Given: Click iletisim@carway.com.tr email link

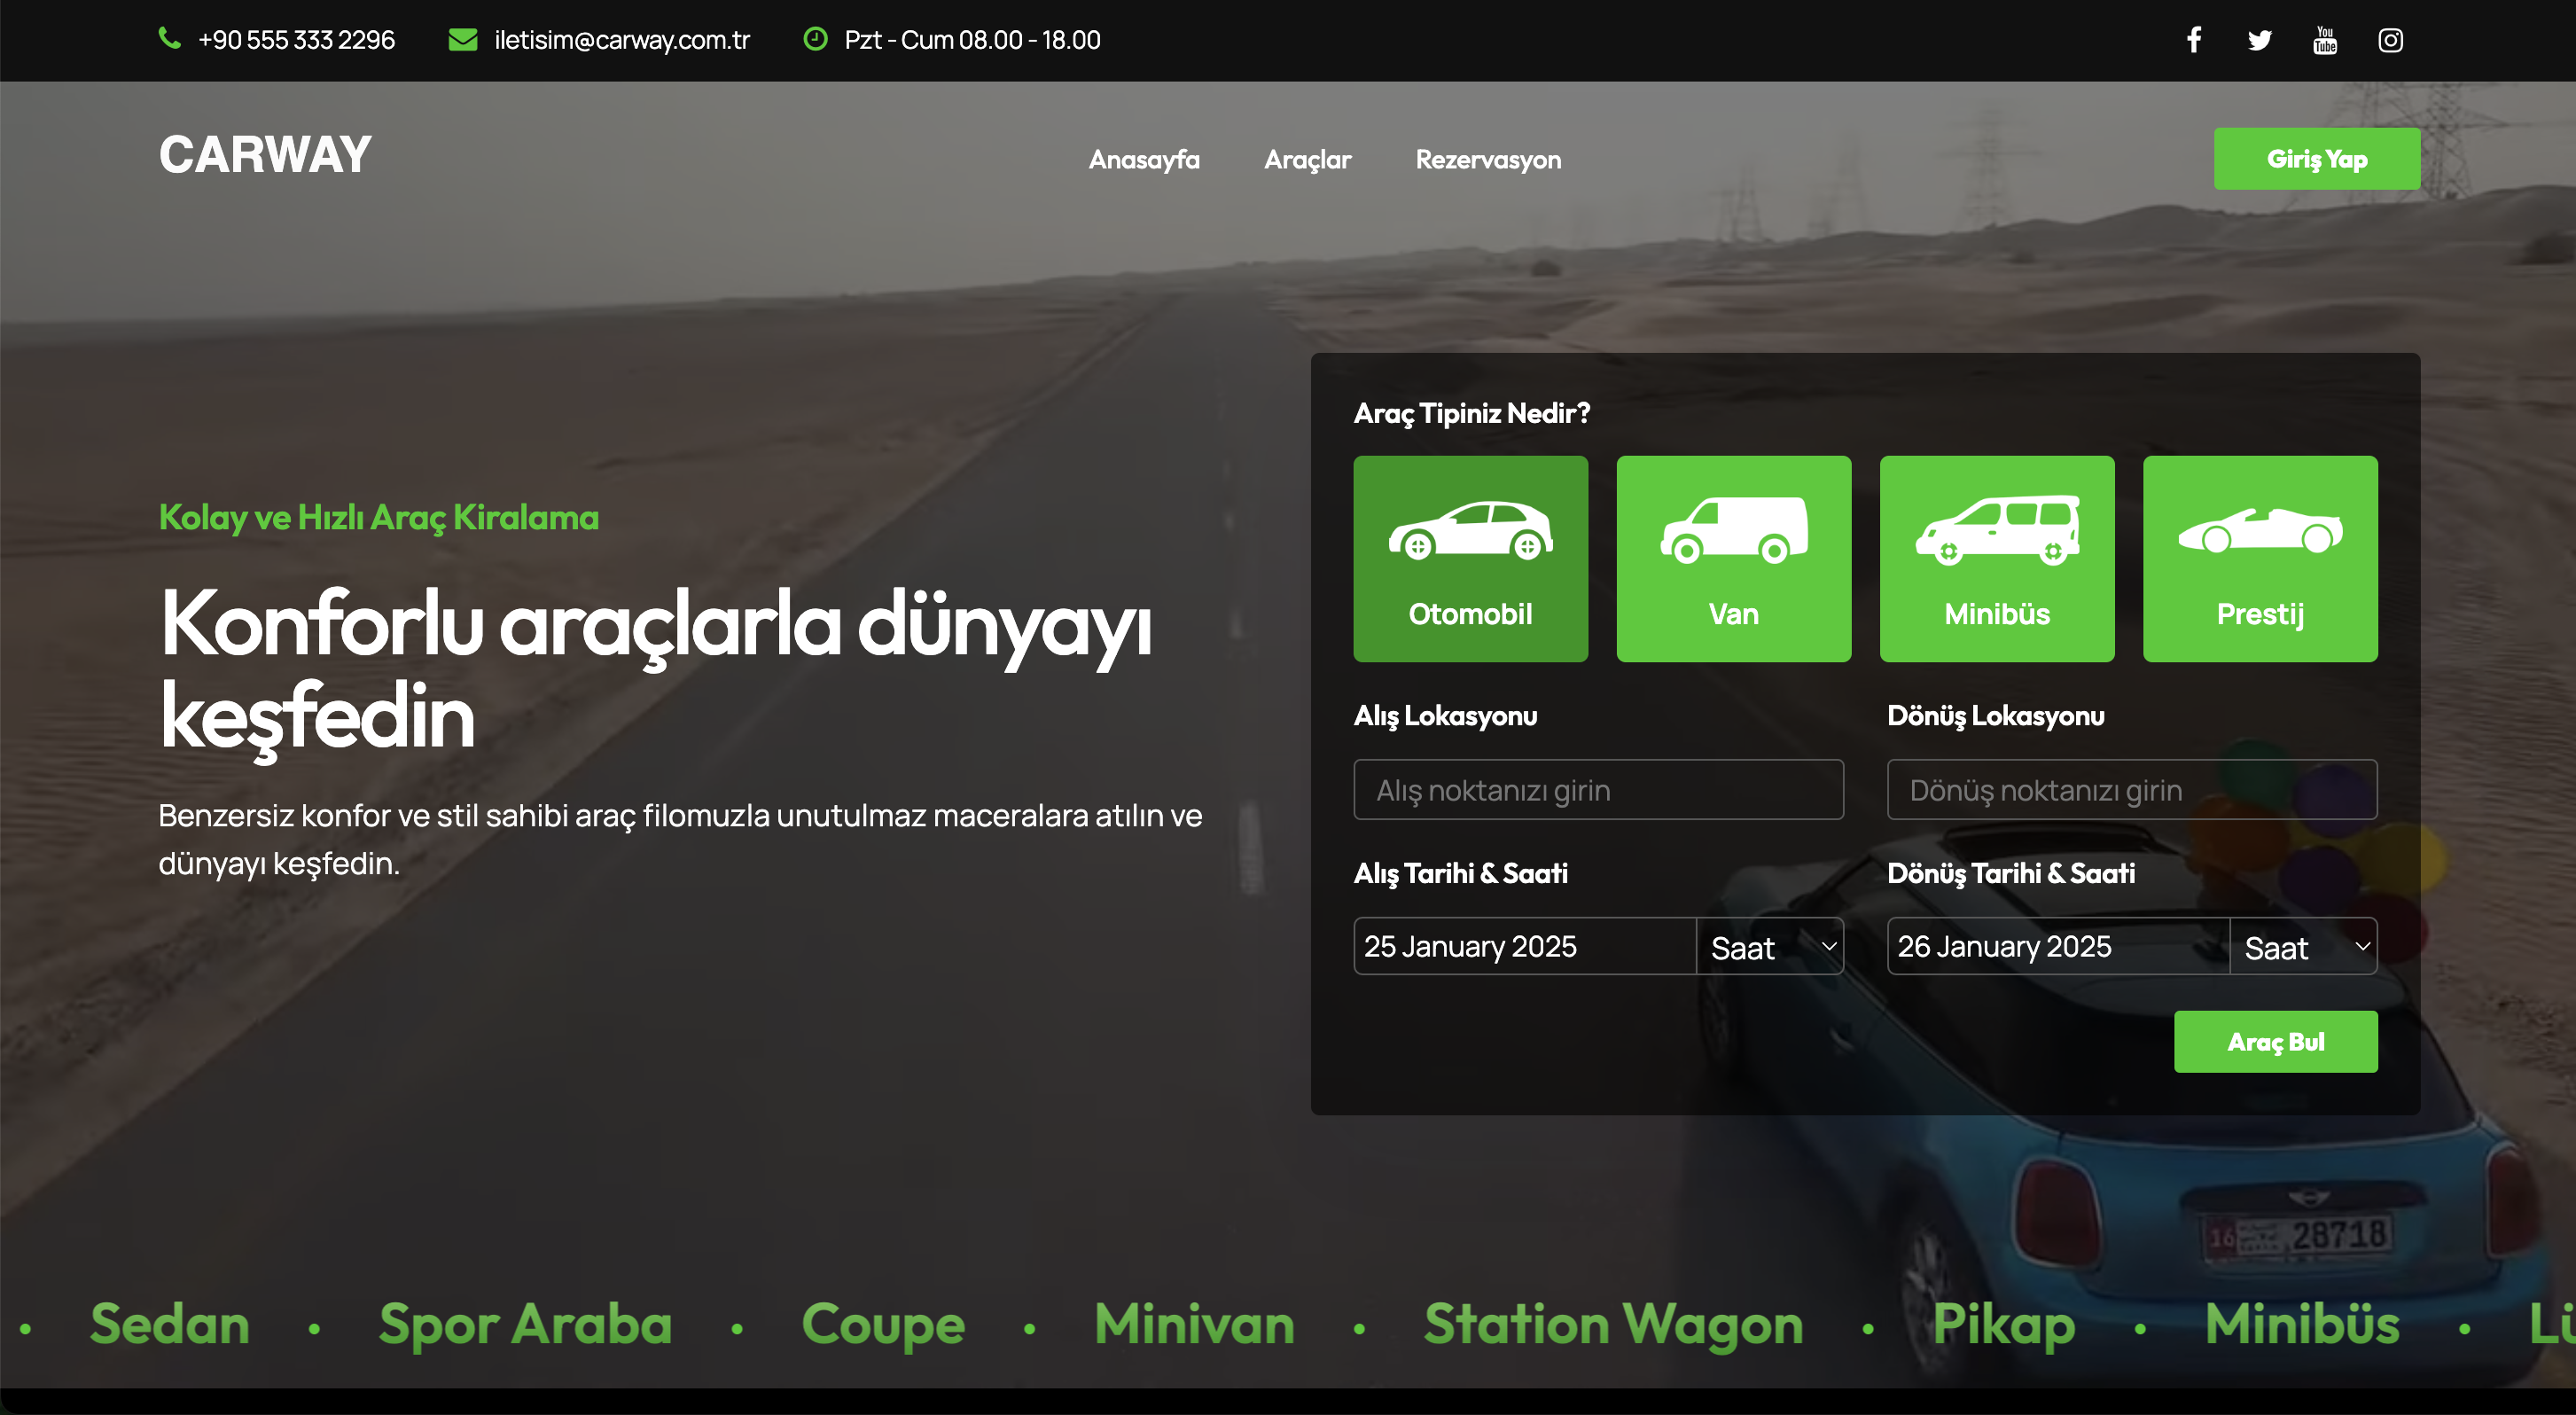Looking at the screenshot, I should [x=622, y=40].
